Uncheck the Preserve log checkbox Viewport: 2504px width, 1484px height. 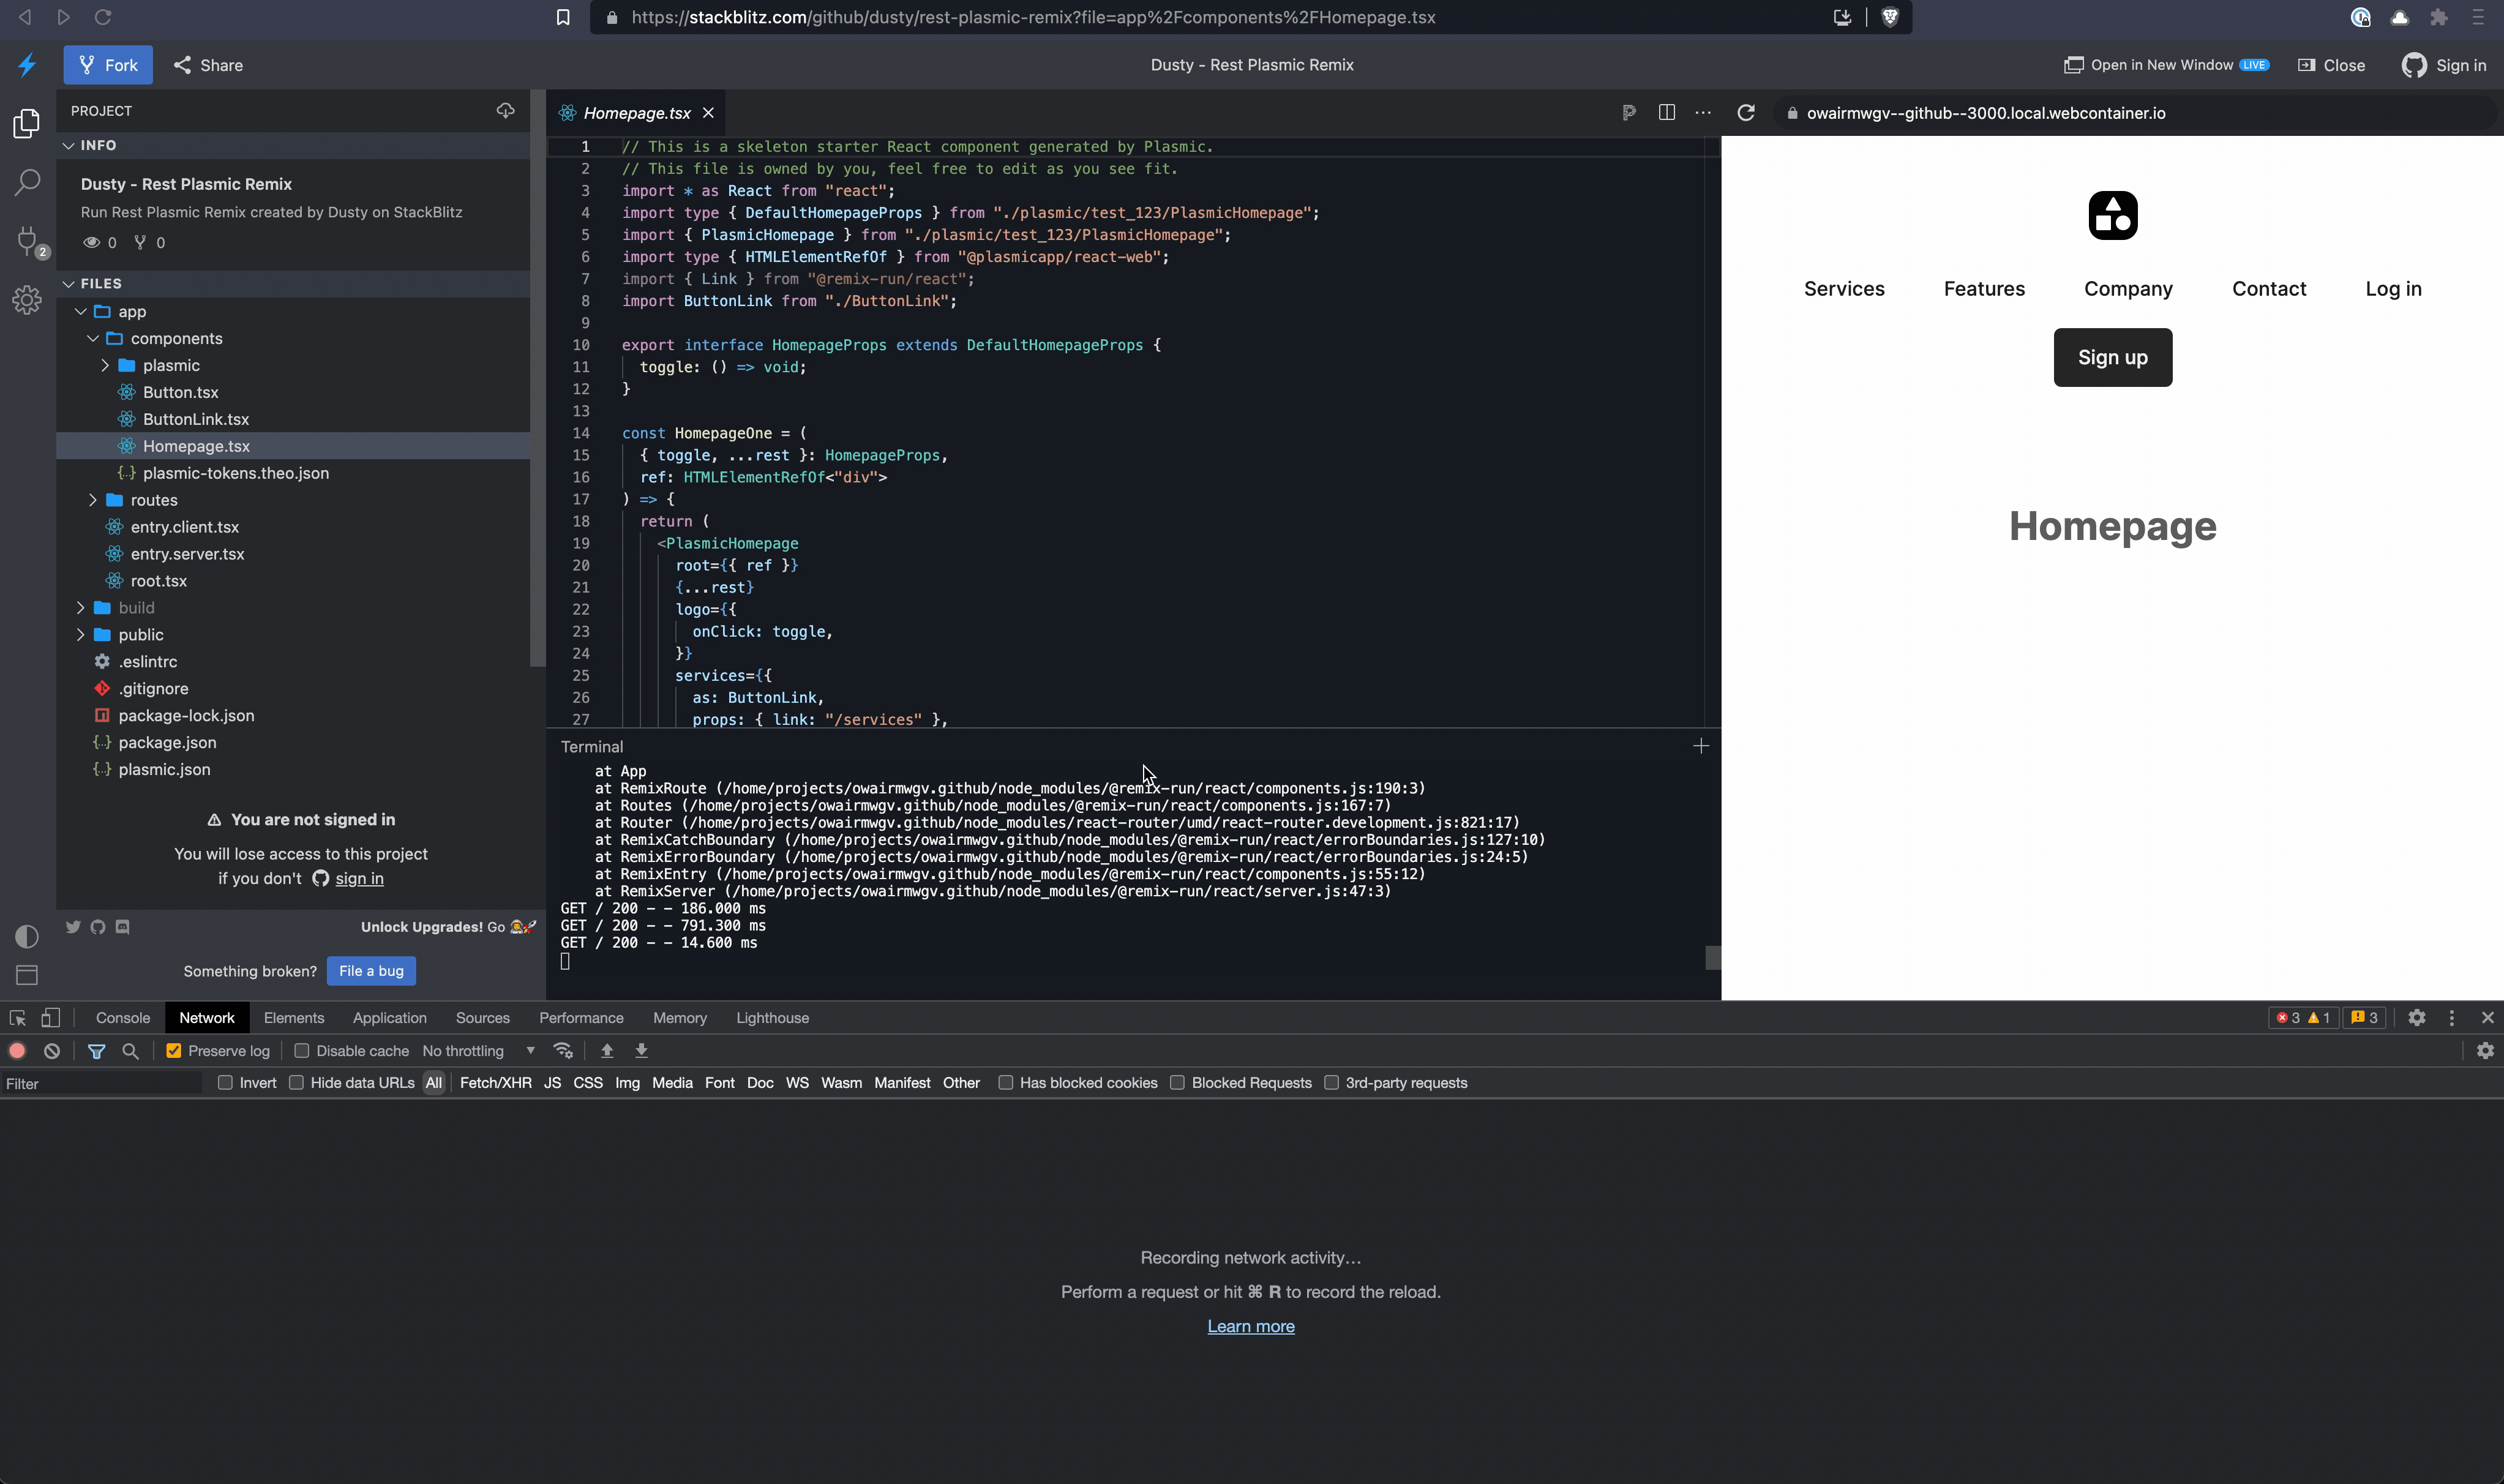click(x=174, y=1051)
